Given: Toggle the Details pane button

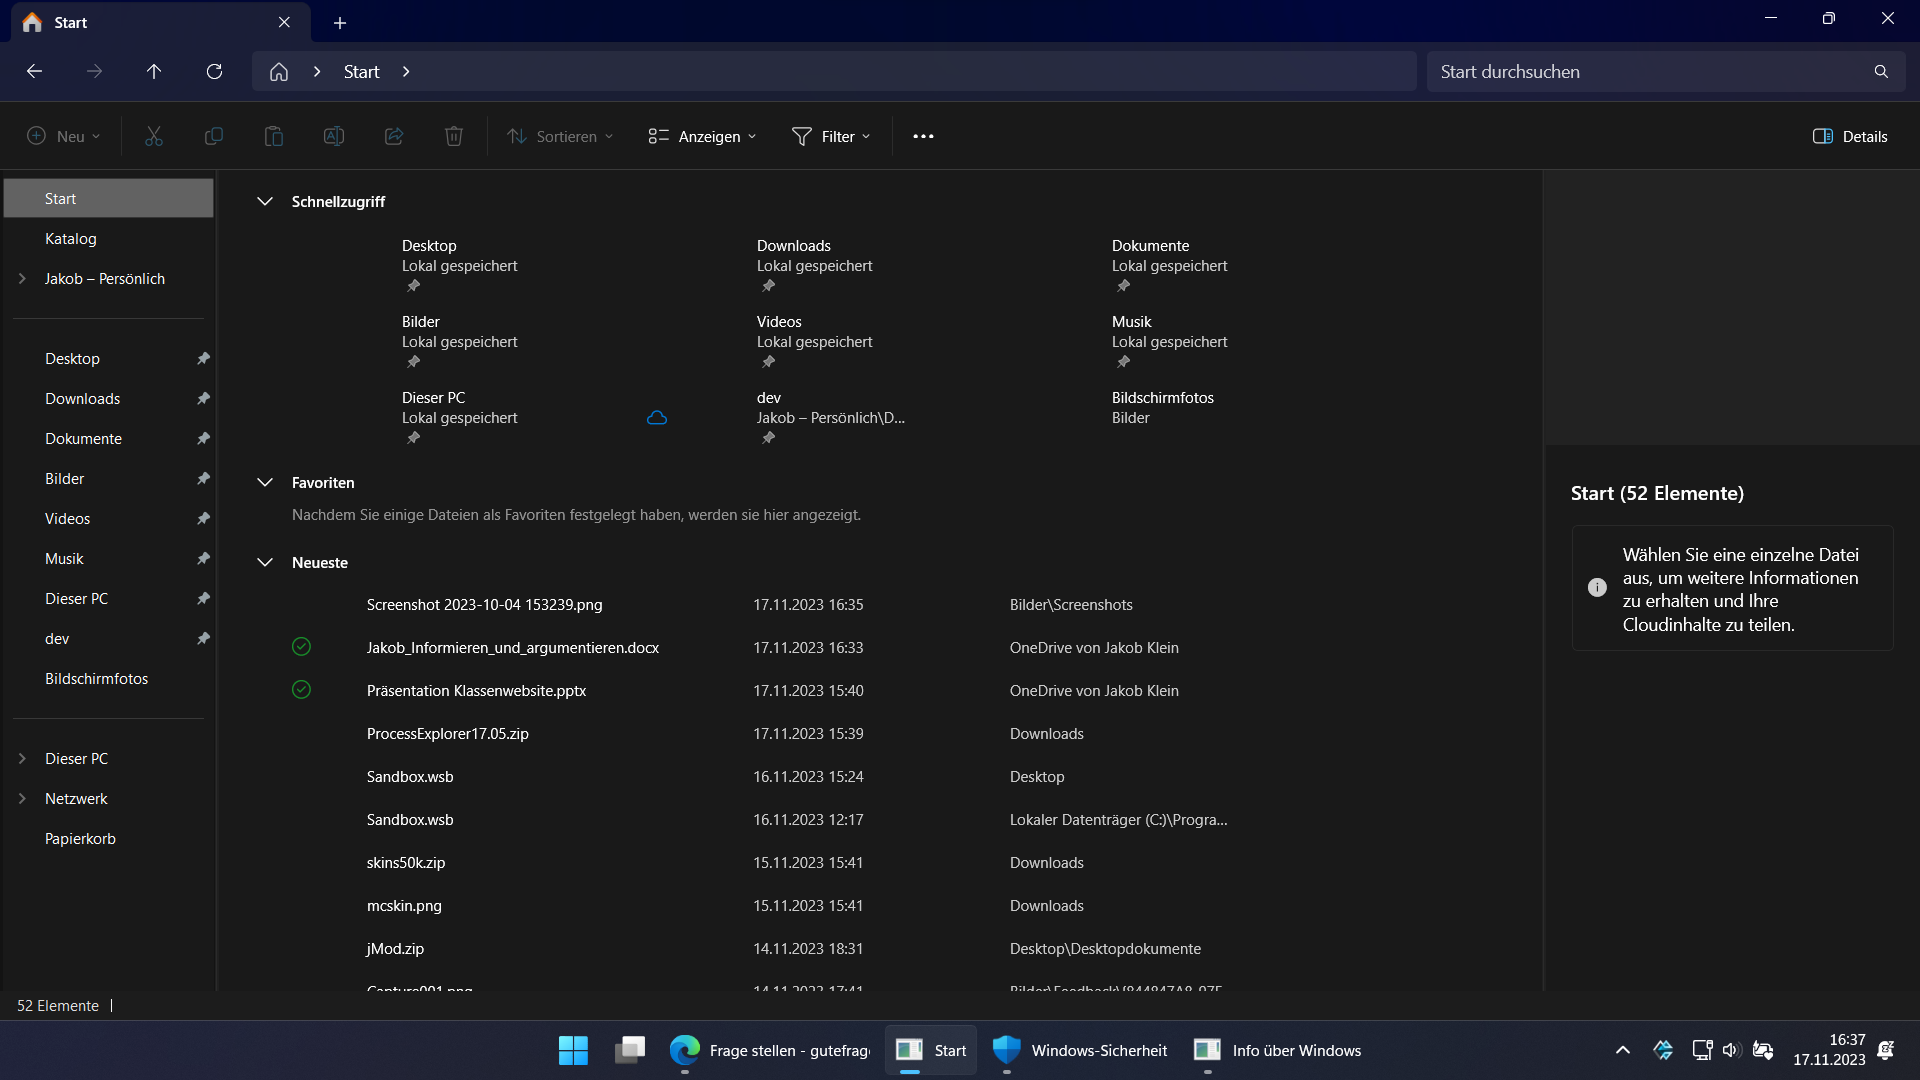Looking at the screenshot, I should pyautogui.click(x=1850, y=136).
